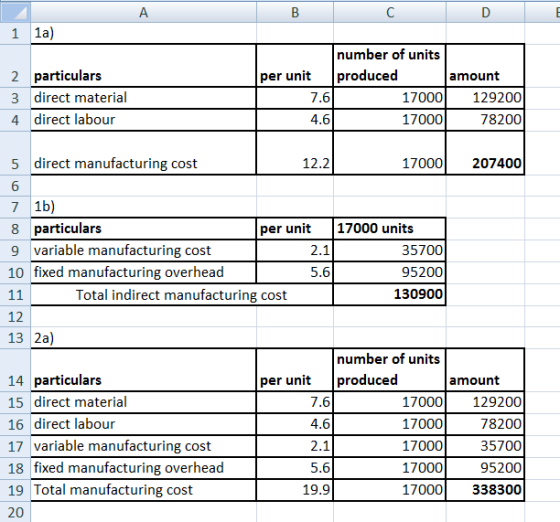Select column C header
Screen dimensions: 560x522
[x=390, y=12]
